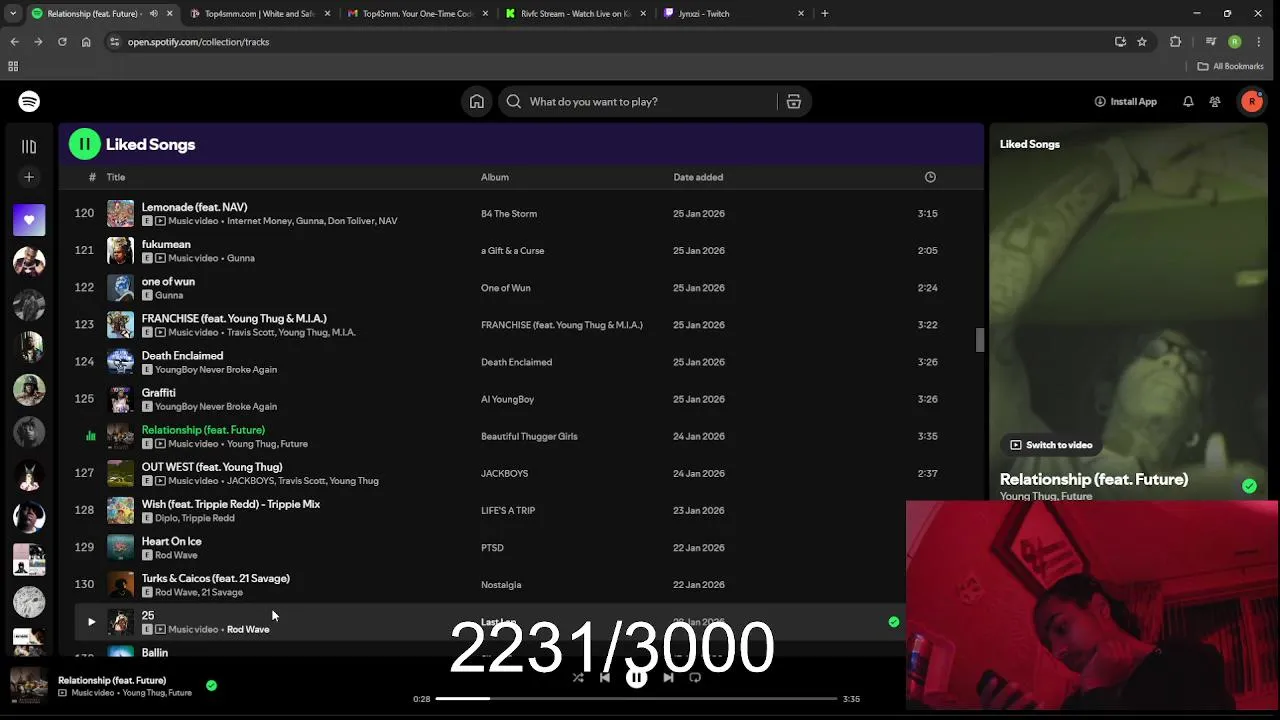Open the Browse icon beside search
Image resolution: width=1280 pixels, height=720 pixels.
tap(794, 101)
